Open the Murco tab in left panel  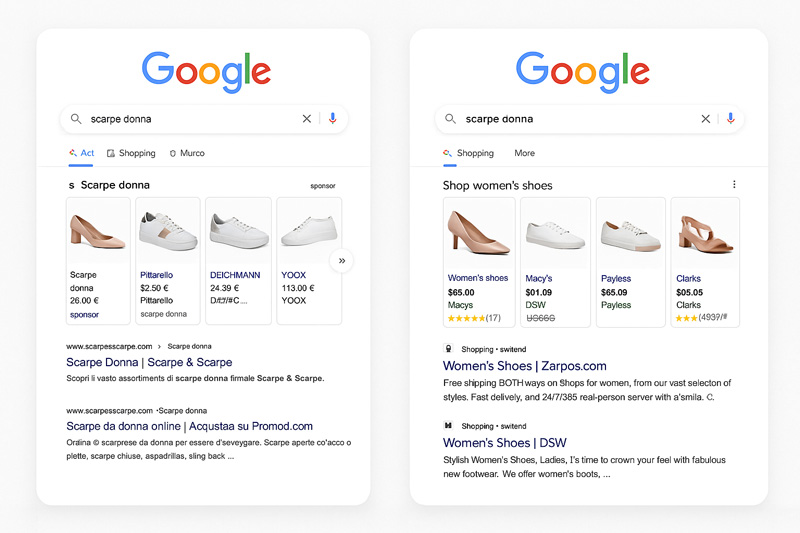[x=187, y=153]
